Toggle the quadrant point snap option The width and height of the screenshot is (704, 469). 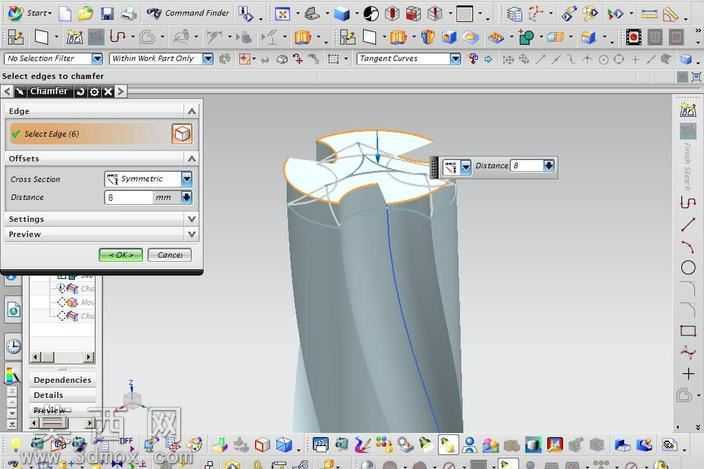tap(619, 59)
